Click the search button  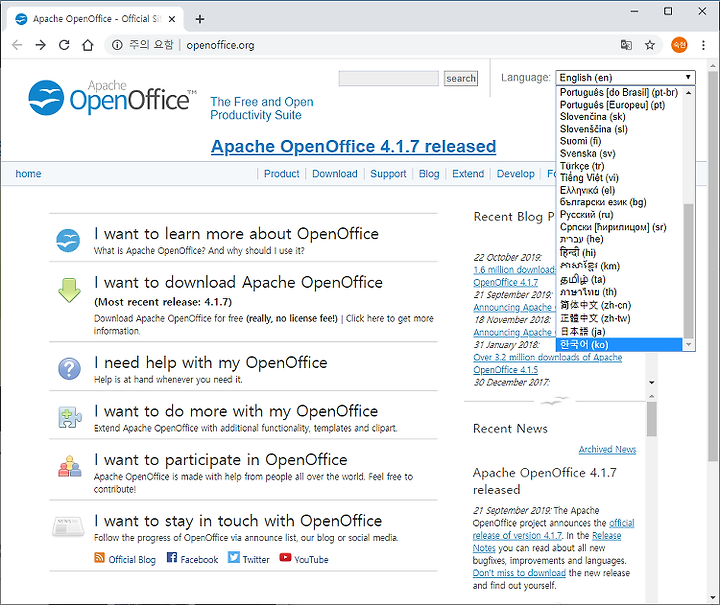click(x=461, y=78)
